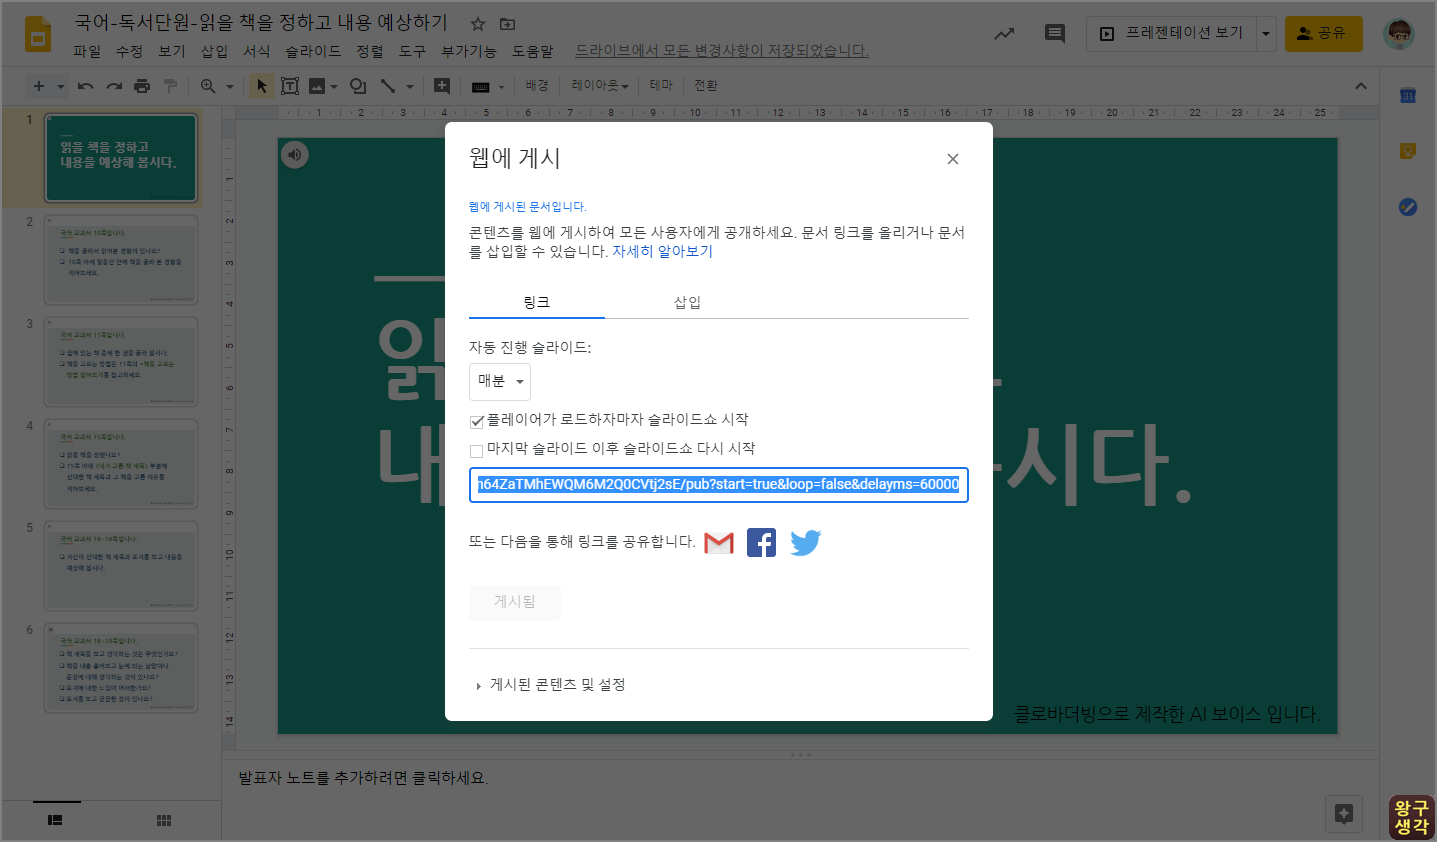Screen dimensions: 1437x842
Task: Open the 파일 menu
Action: 87,51
